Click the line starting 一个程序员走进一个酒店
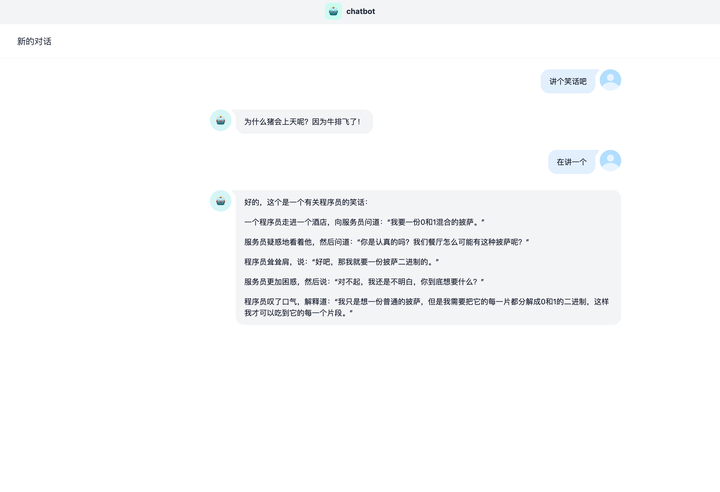This screenshot has width=720, height=492. coord(364,222)
